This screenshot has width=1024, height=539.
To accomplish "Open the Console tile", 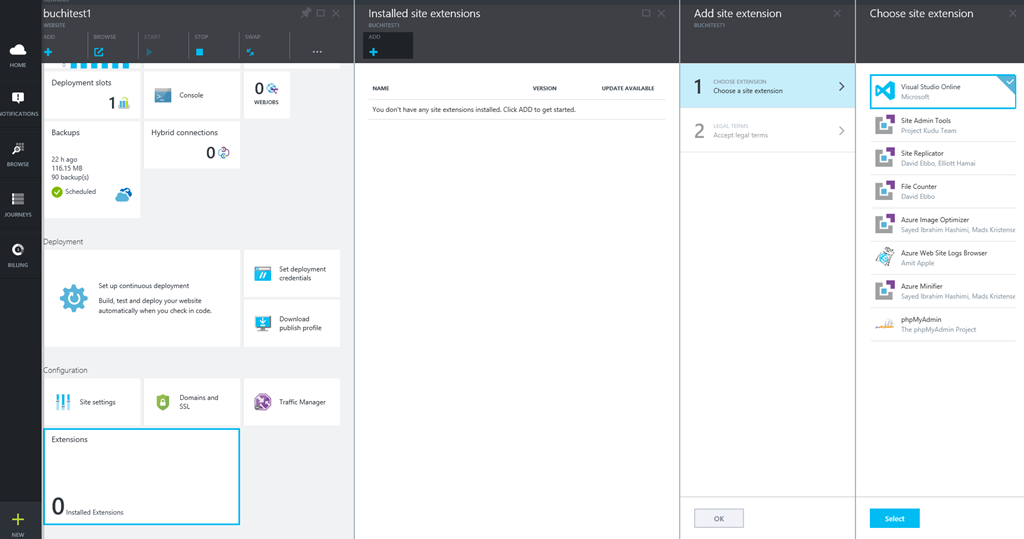I will 191,95.
